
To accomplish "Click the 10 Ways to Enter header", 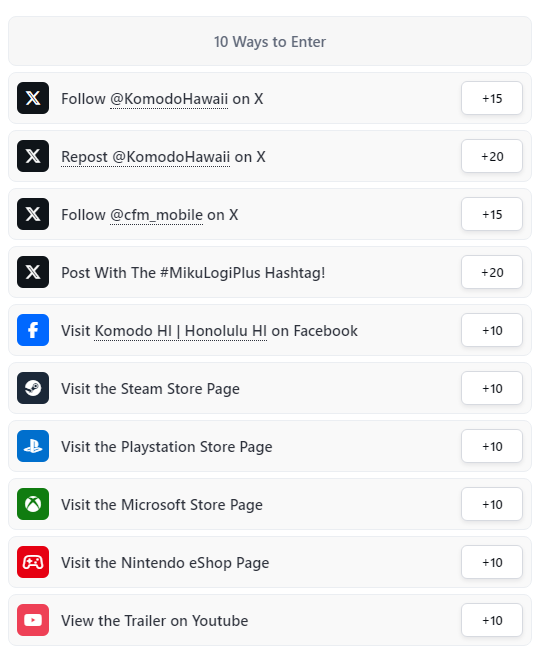I will click(x=270, y=41).
